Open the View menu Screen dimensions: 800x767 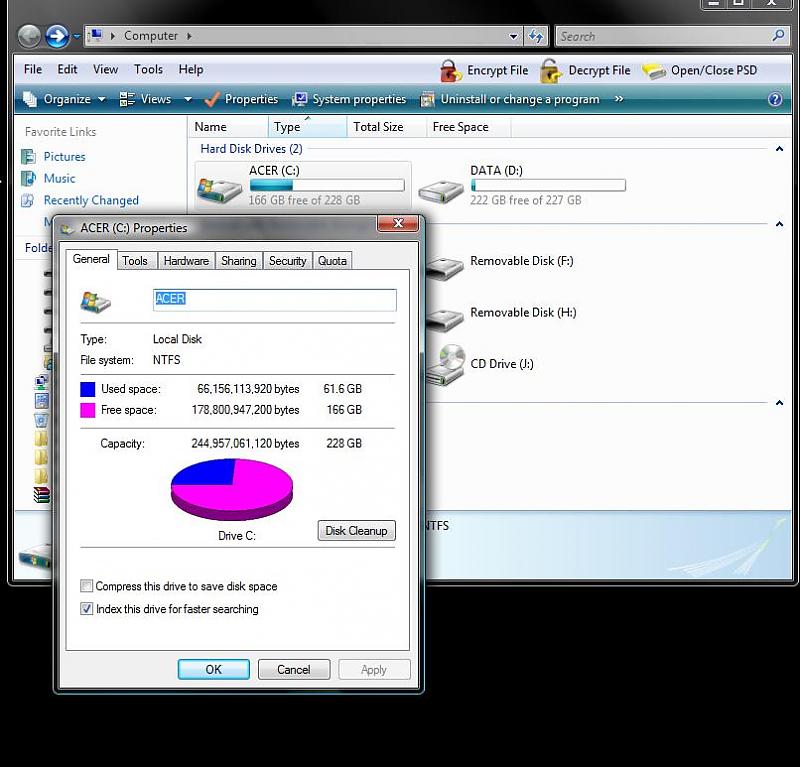coord(106,69)
